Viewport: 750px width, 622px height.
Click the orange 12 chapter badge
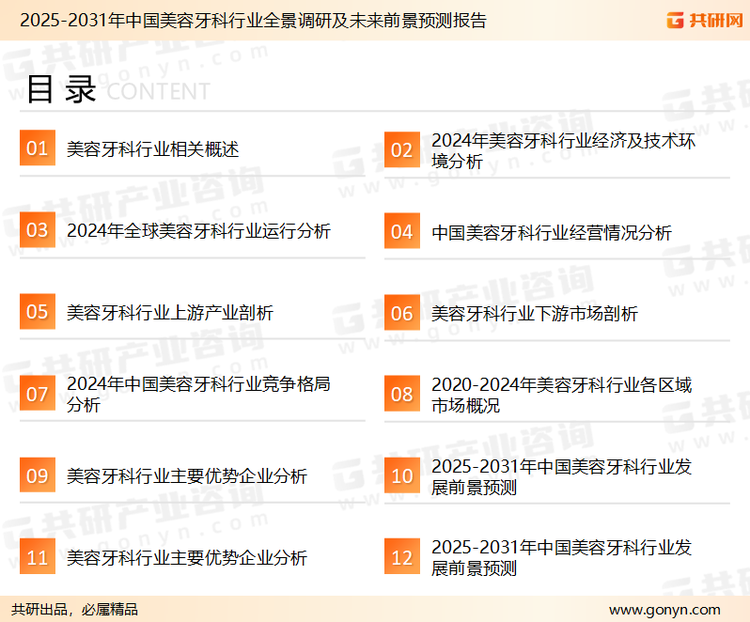point(402,556)
